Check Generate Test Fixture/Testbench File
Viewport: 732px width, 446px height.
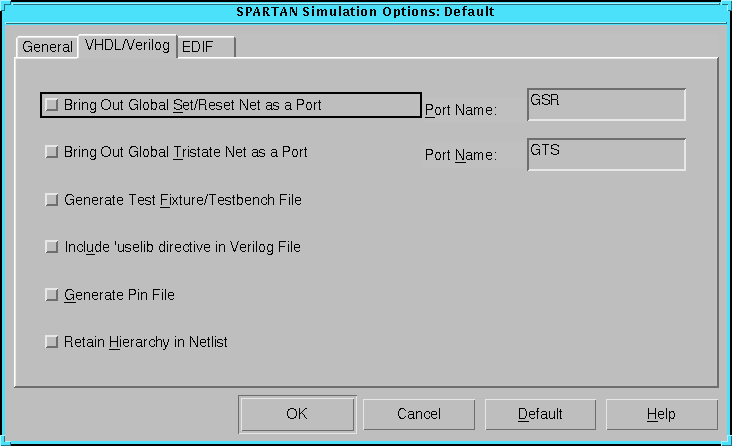[52, 200]
